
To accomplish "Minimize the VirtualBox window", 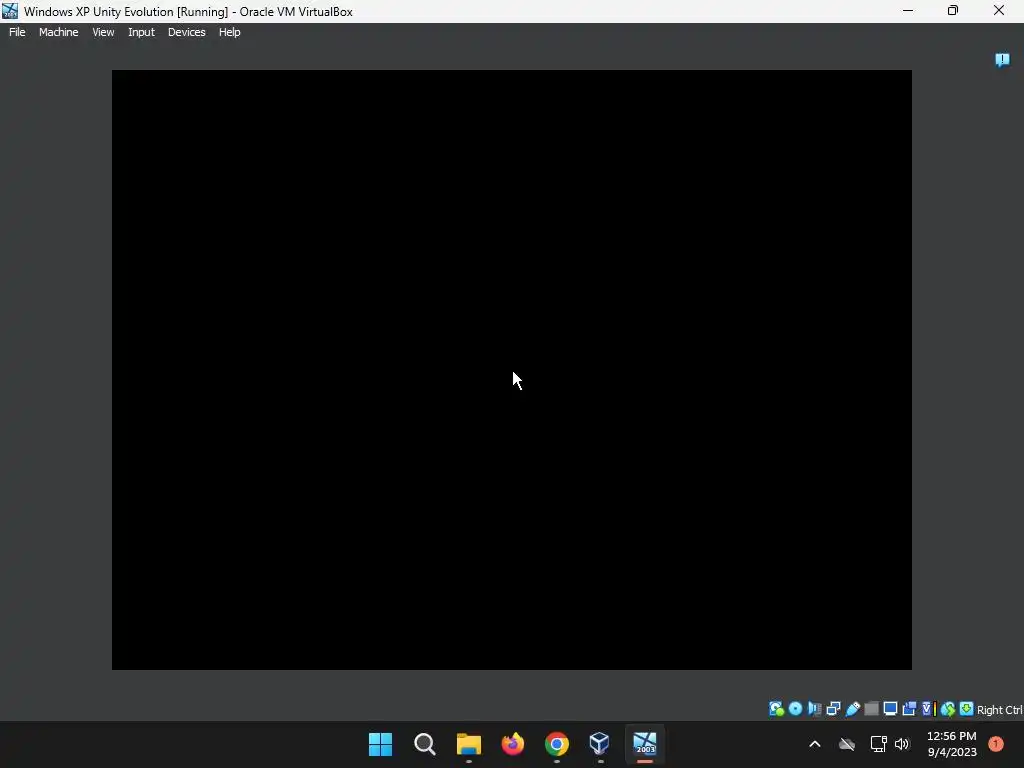I will coord(908,10).
